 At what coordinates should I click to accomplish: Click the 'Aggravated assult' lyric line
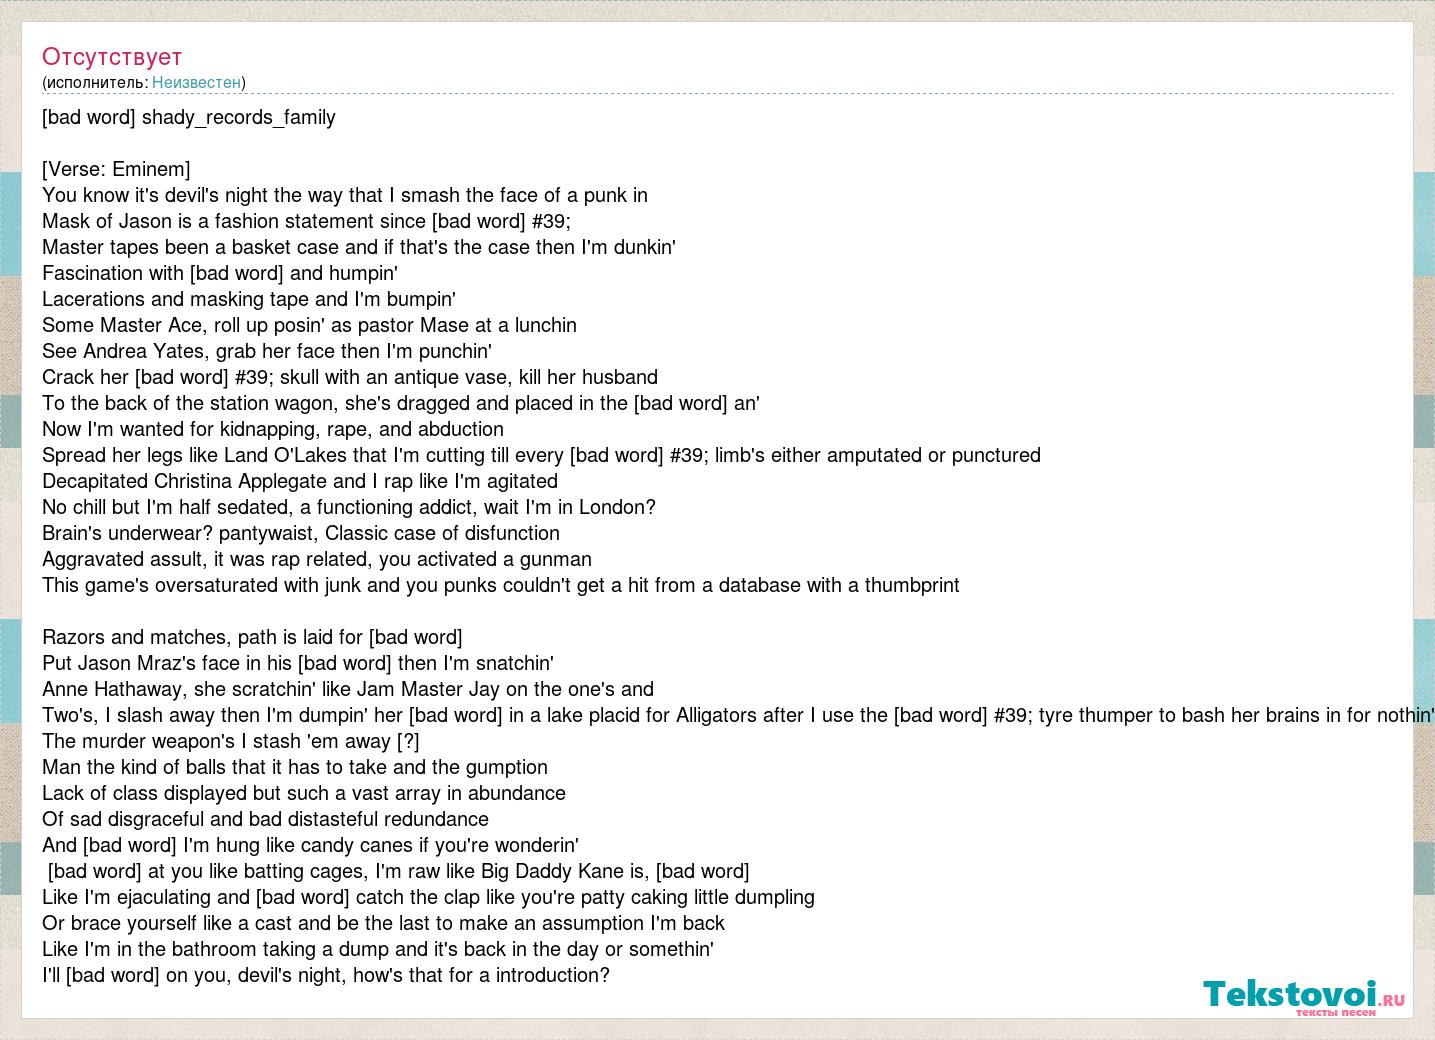point(317,559)
